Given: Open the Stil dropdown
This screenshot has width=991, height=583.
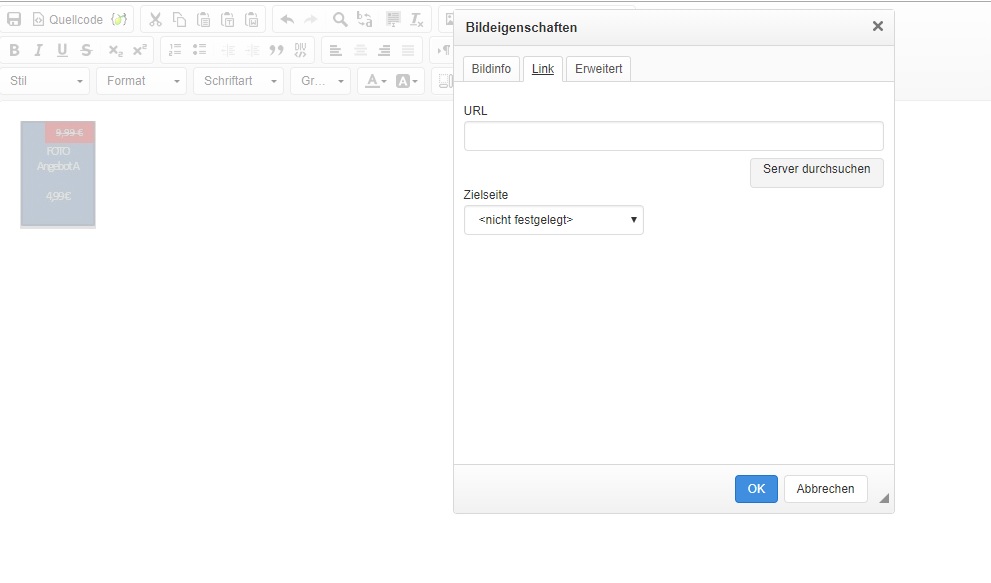Looking at the screenshot, I should click(x=46, y=81).
